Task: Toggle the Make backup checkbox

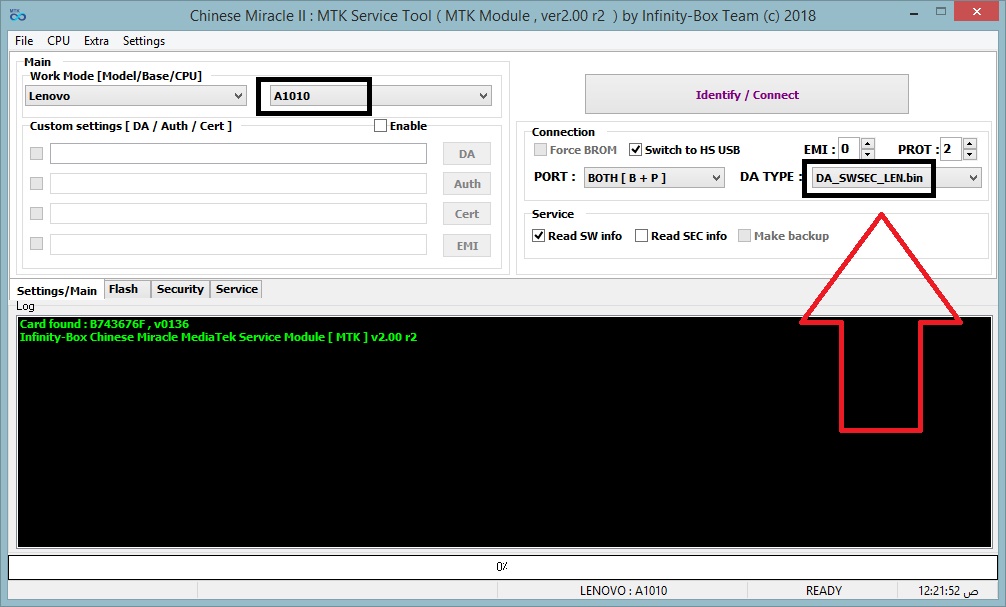Action: 744,235
